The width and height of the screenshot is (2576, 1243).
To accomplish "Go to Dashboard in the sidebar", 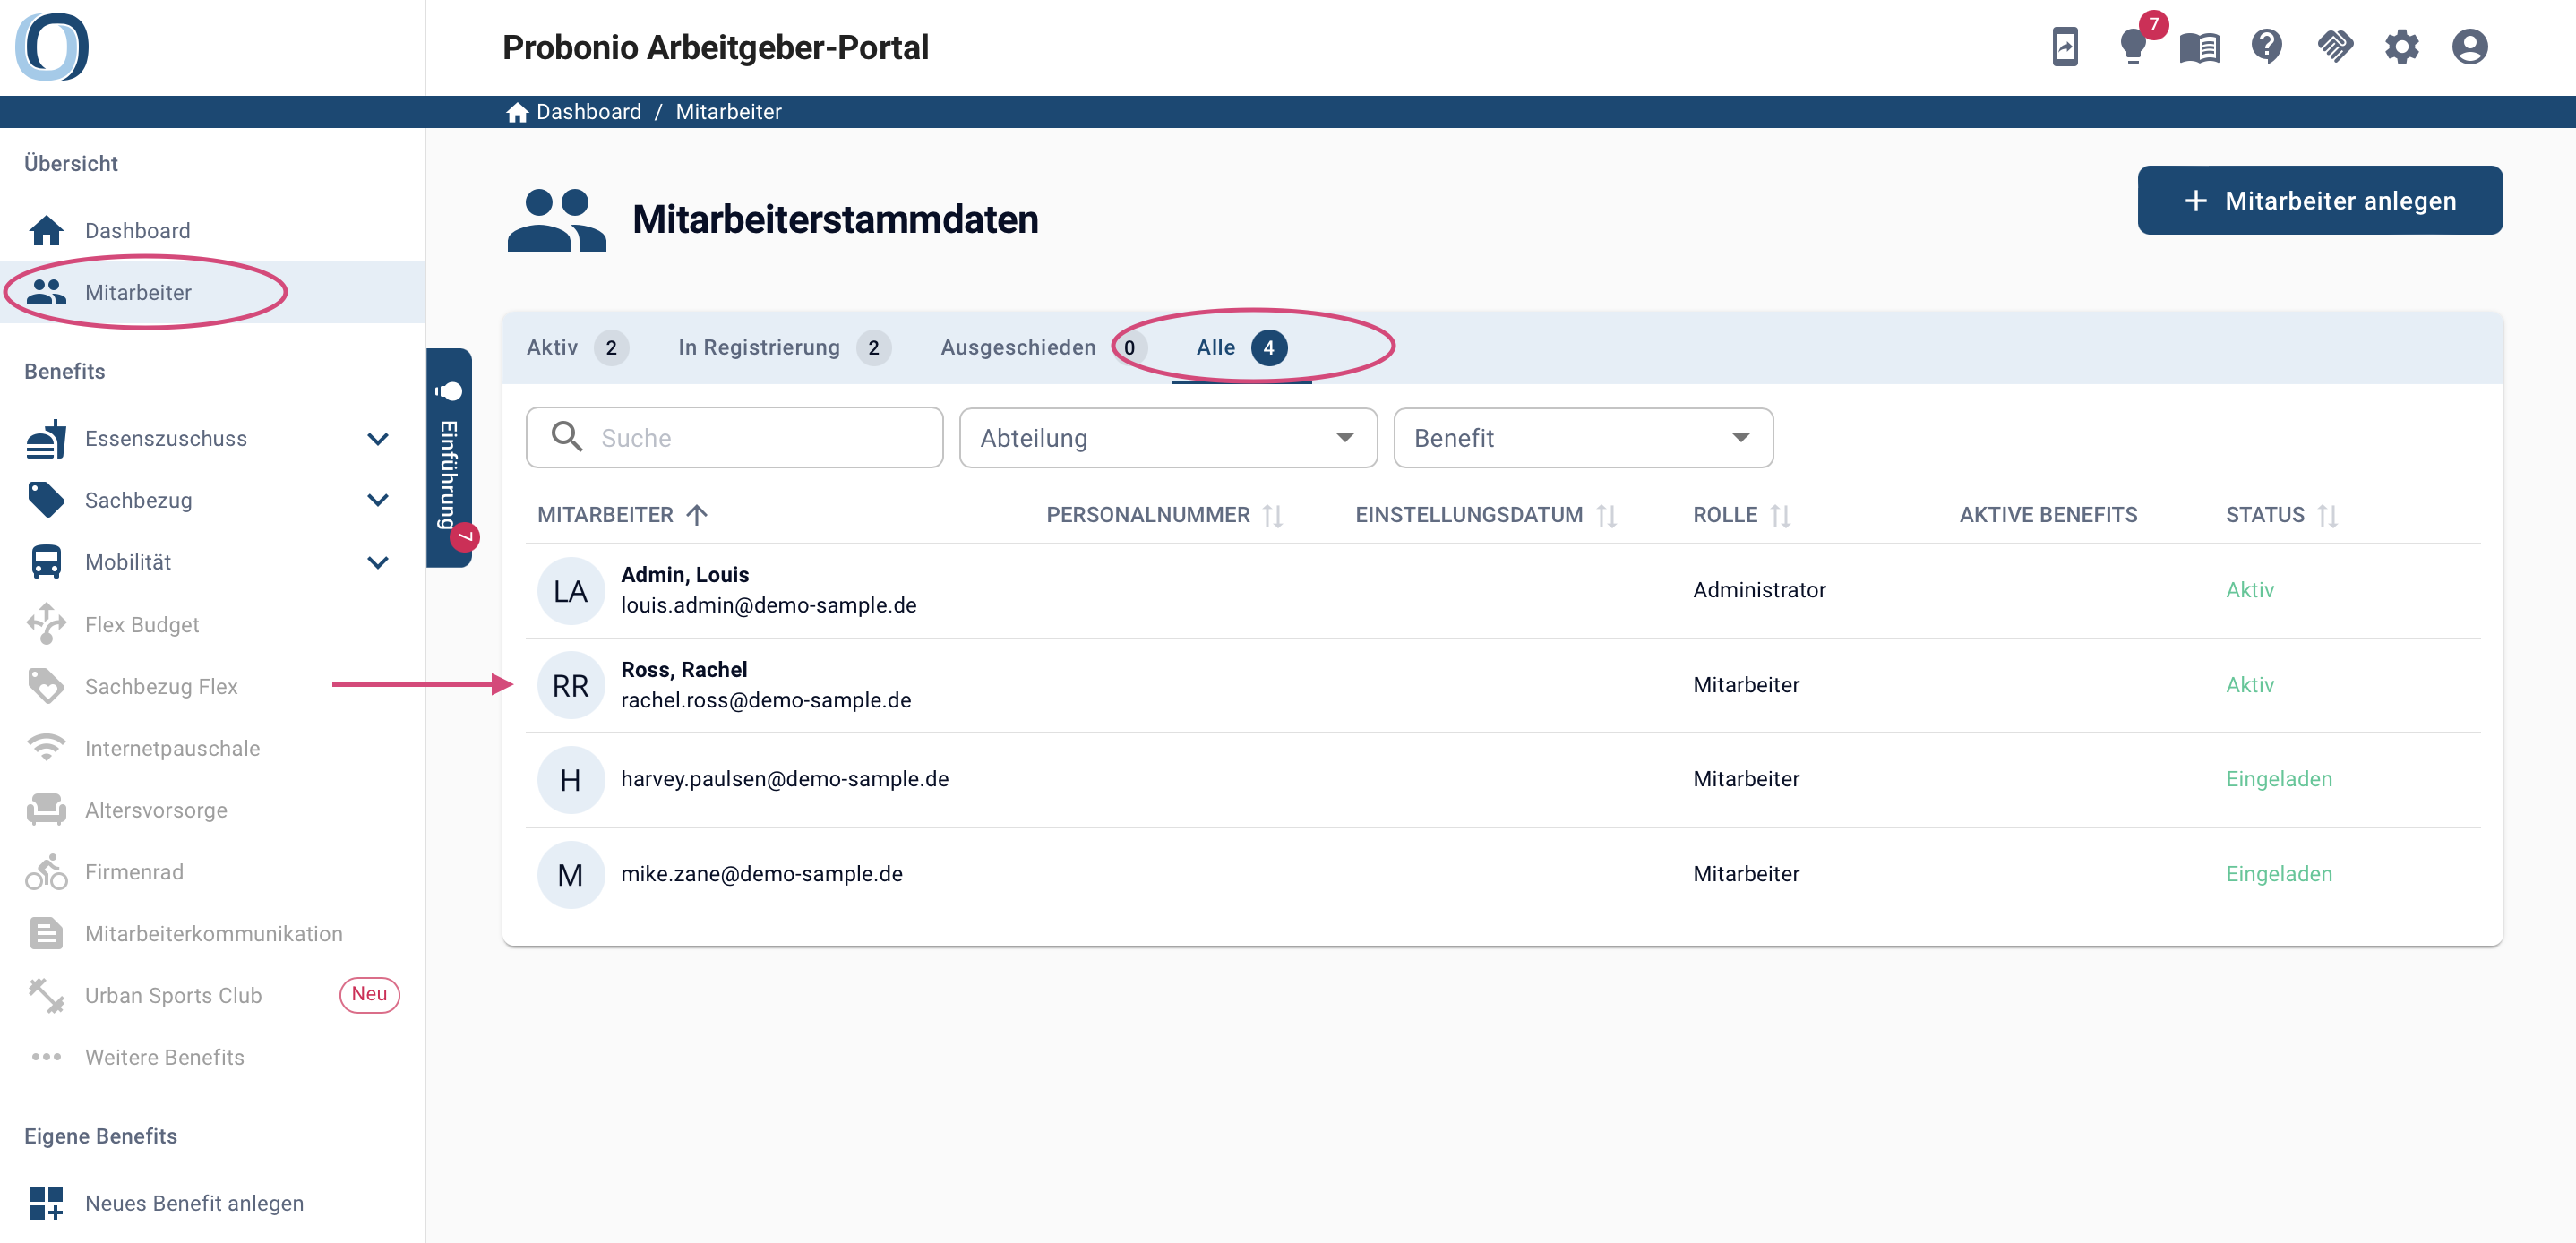I will click(212, 231).
